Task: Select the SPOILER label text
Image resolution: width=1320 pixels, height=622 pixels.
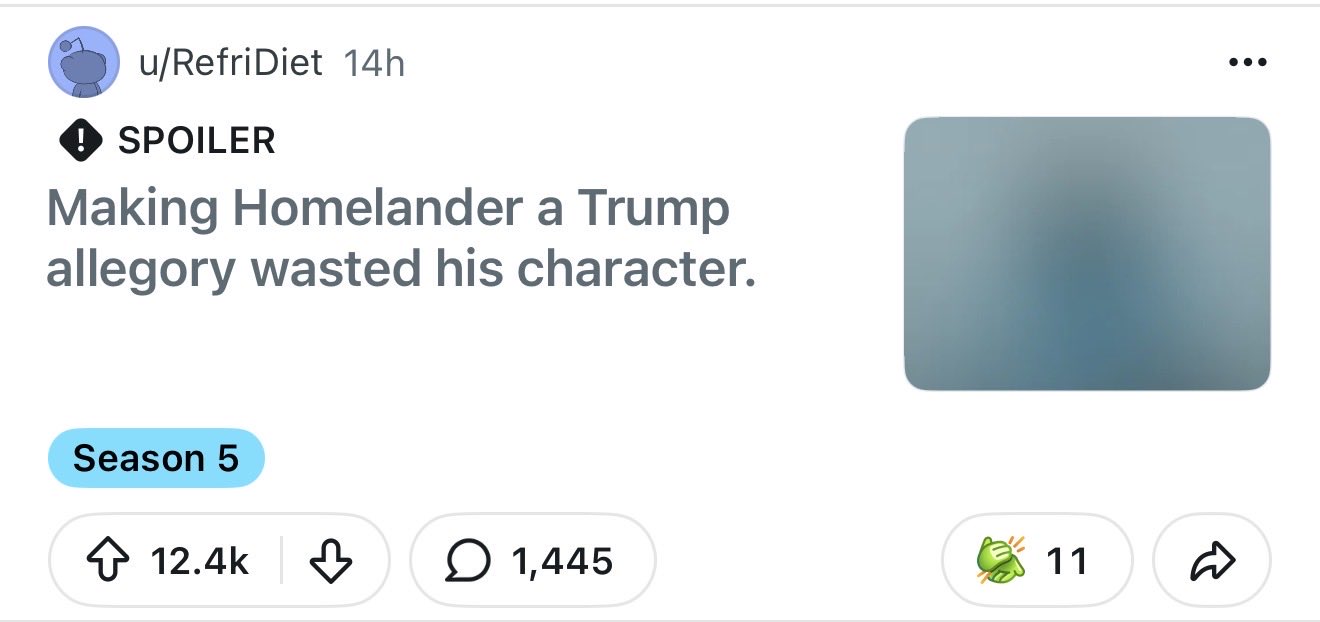Action: pos(196,140)
